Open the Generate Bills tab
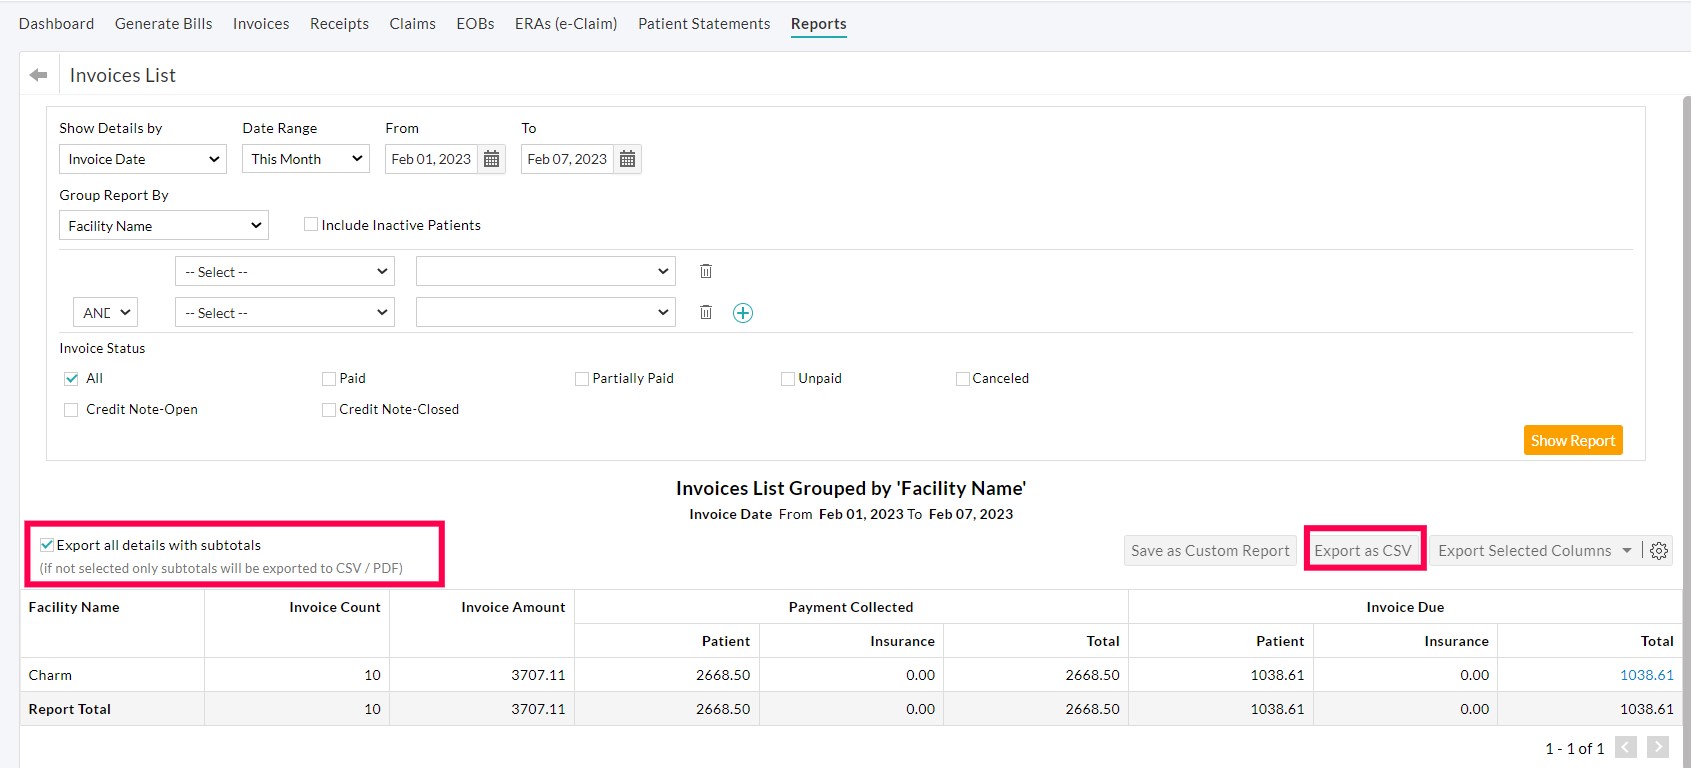 tap(163, 24)
